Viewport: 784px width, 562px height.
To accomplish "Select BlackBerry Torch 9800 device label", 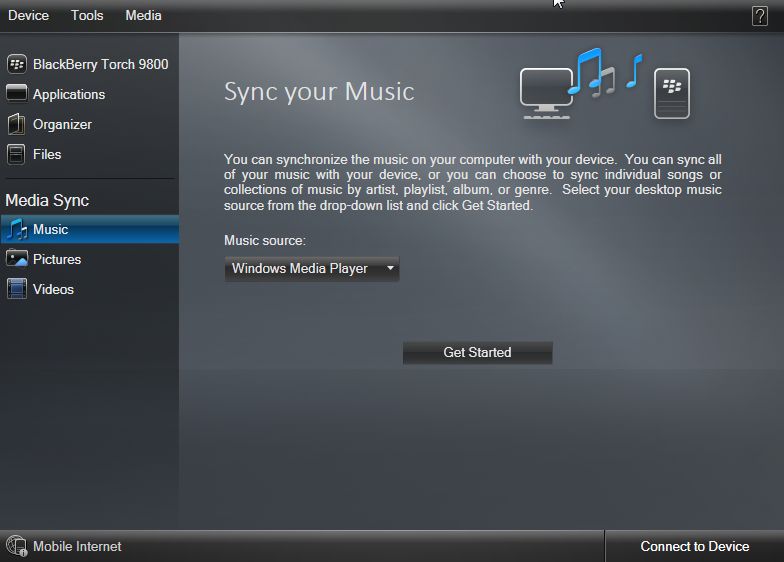I will [x=100, y=64].
